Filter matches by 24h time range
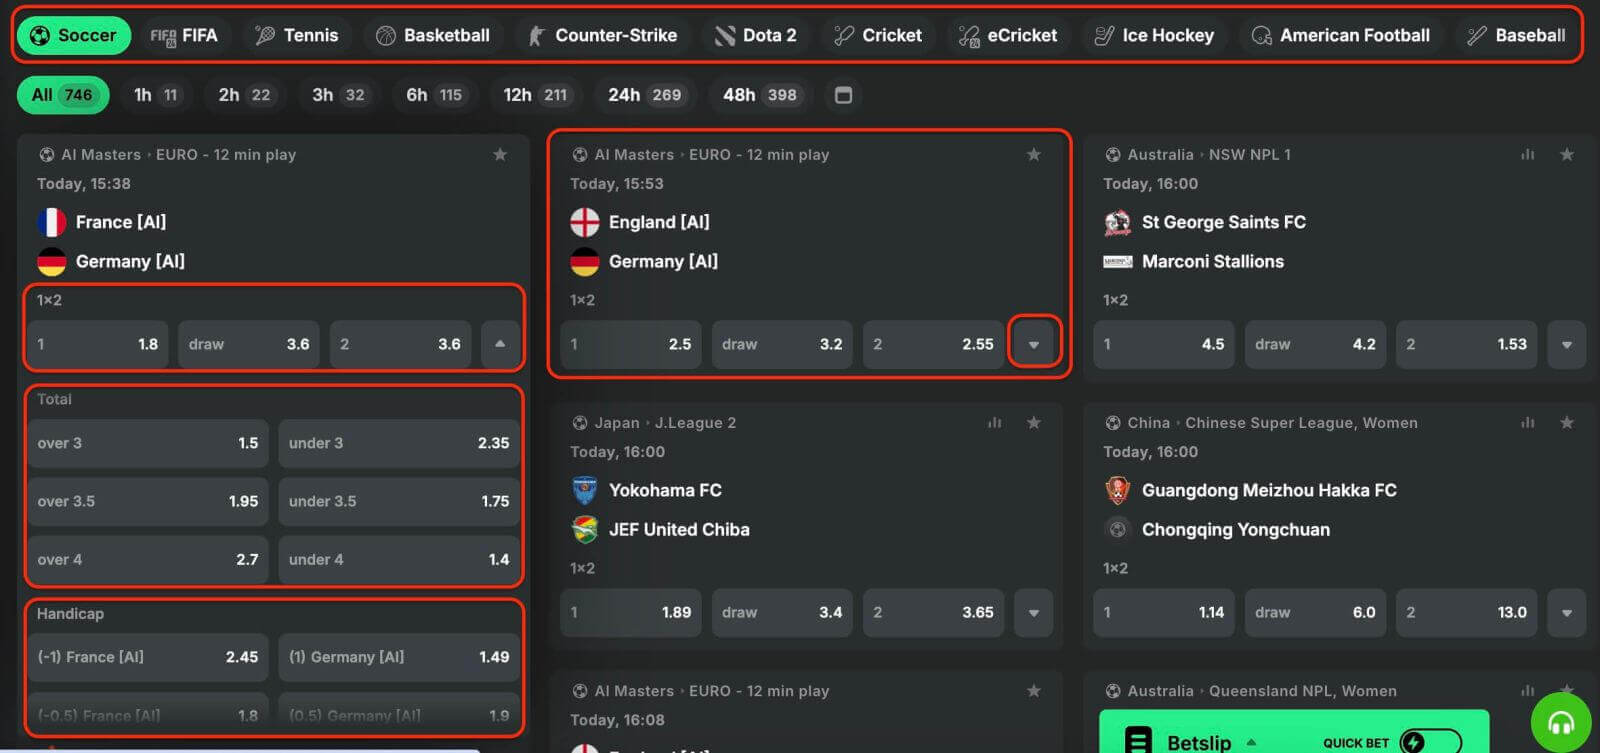 click(644, 95)
